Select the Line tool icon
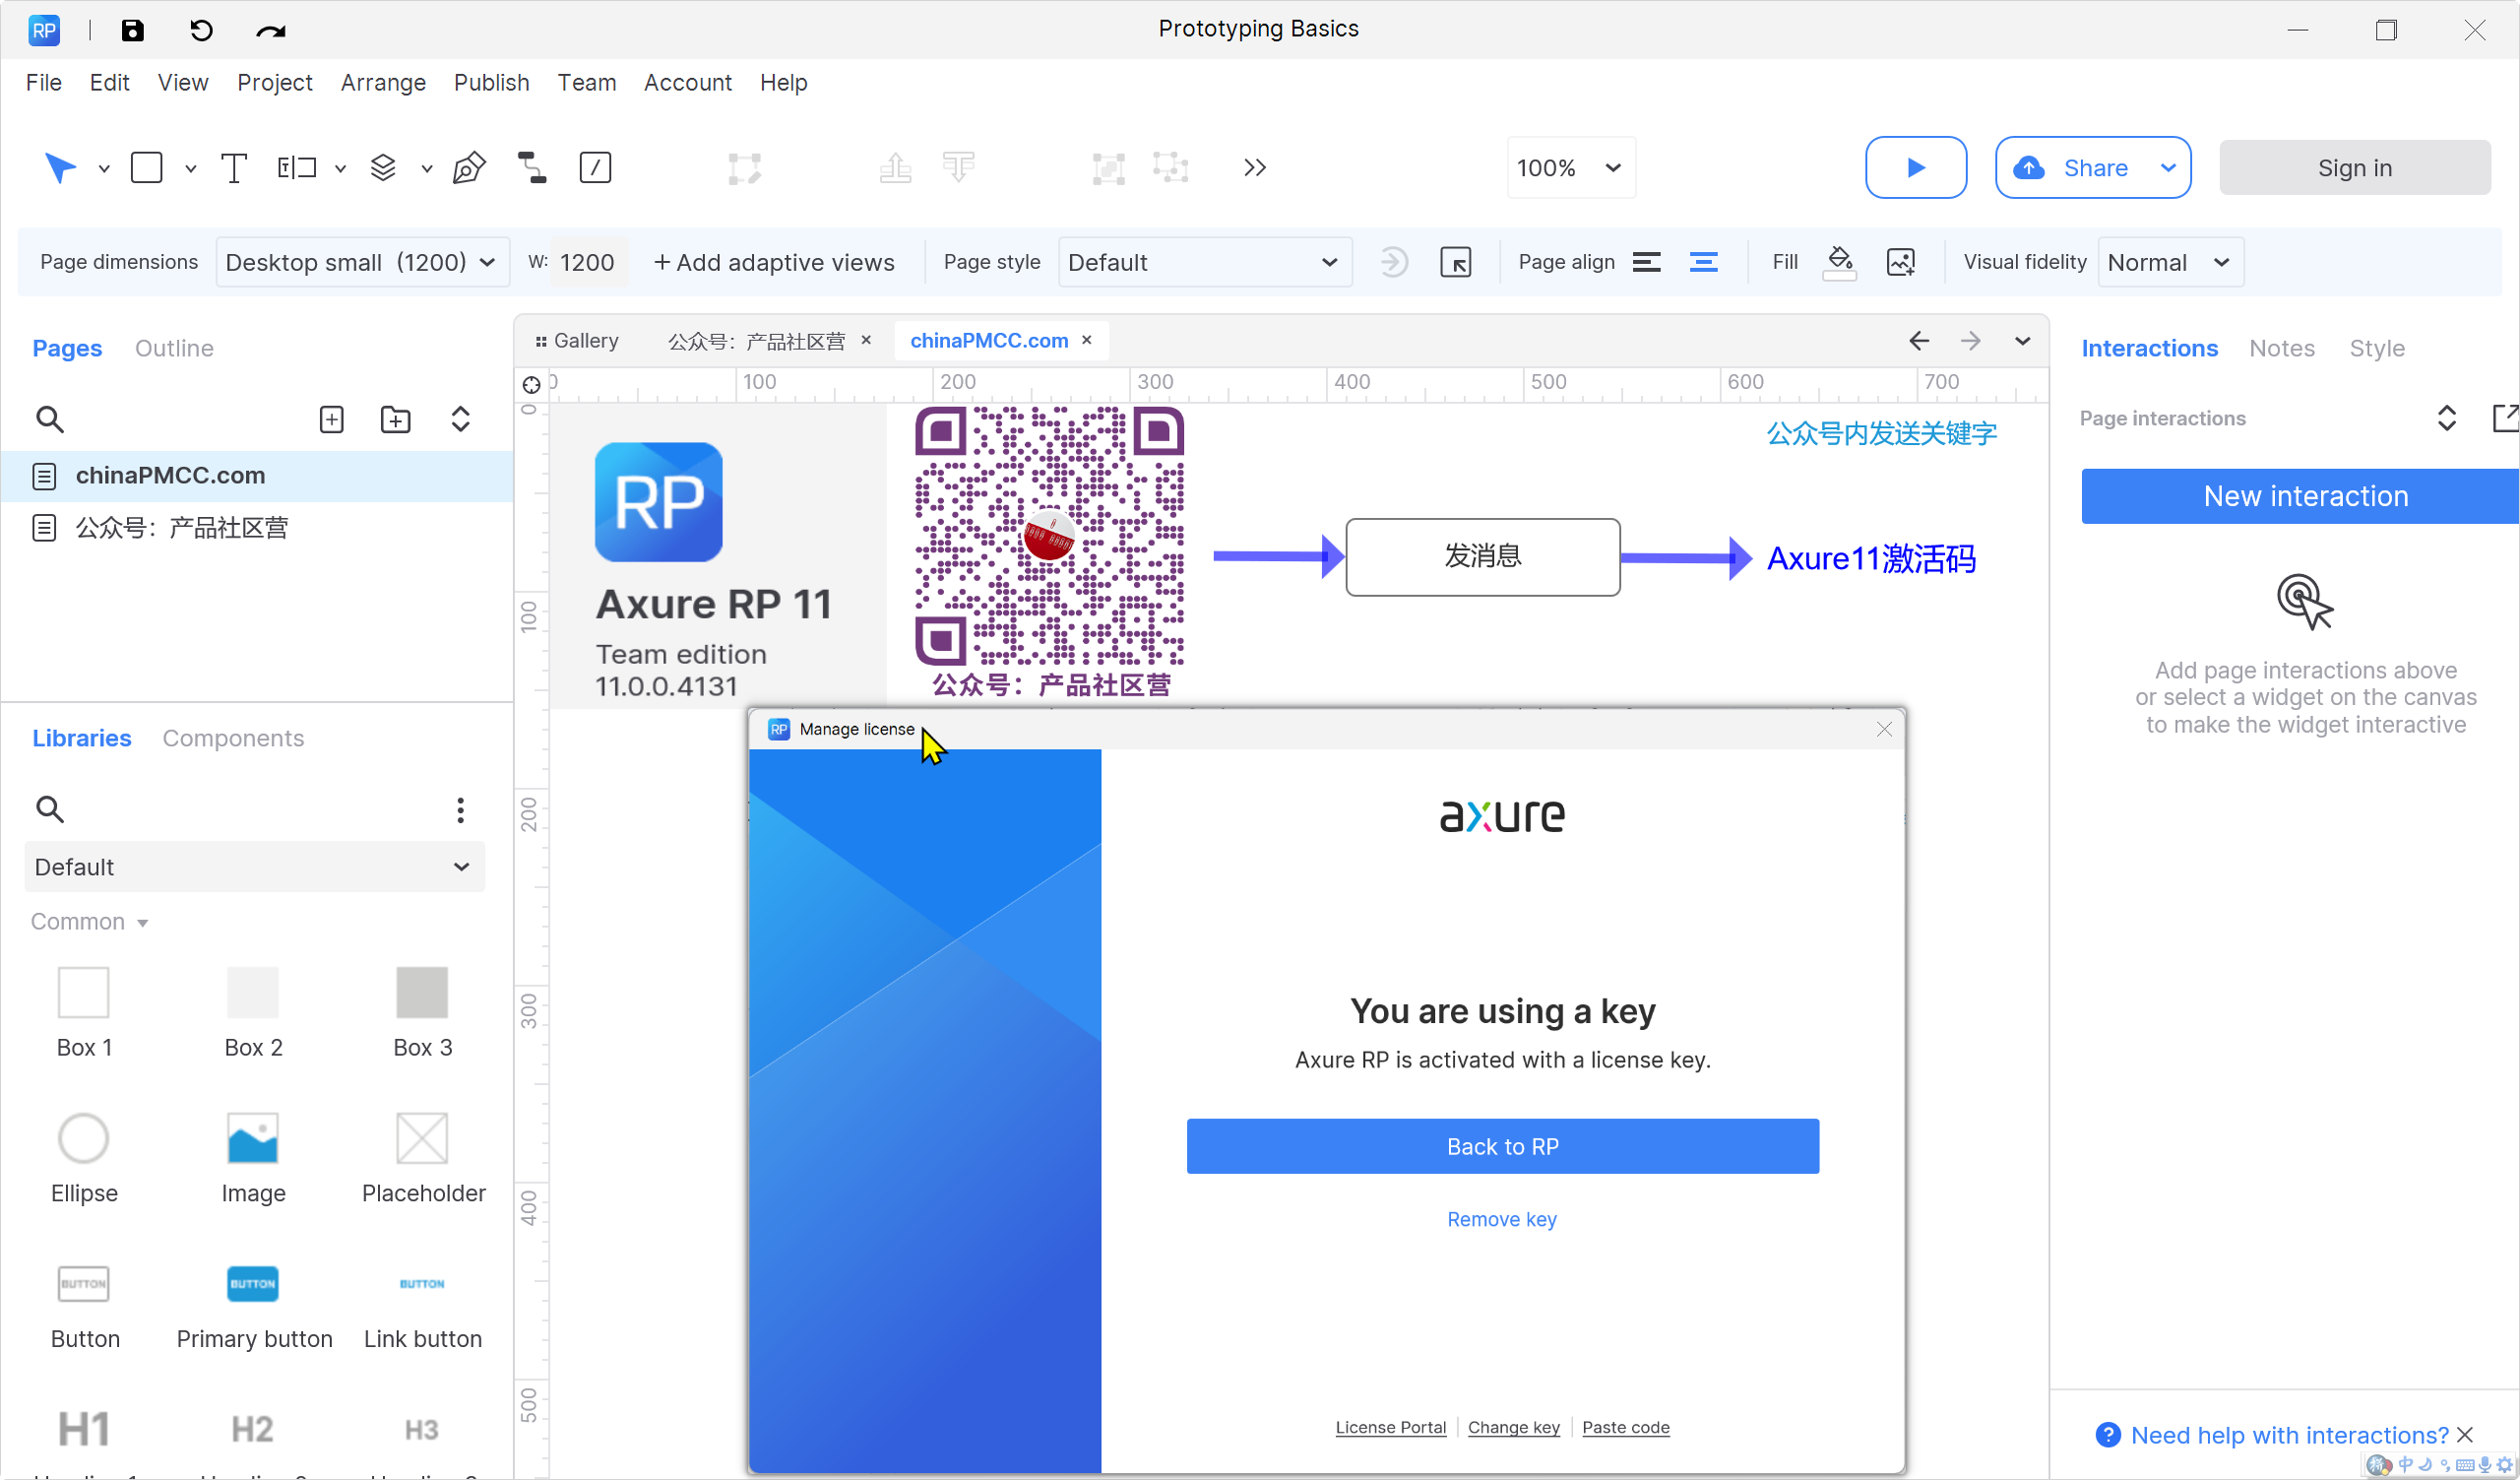 pos(595,167)
